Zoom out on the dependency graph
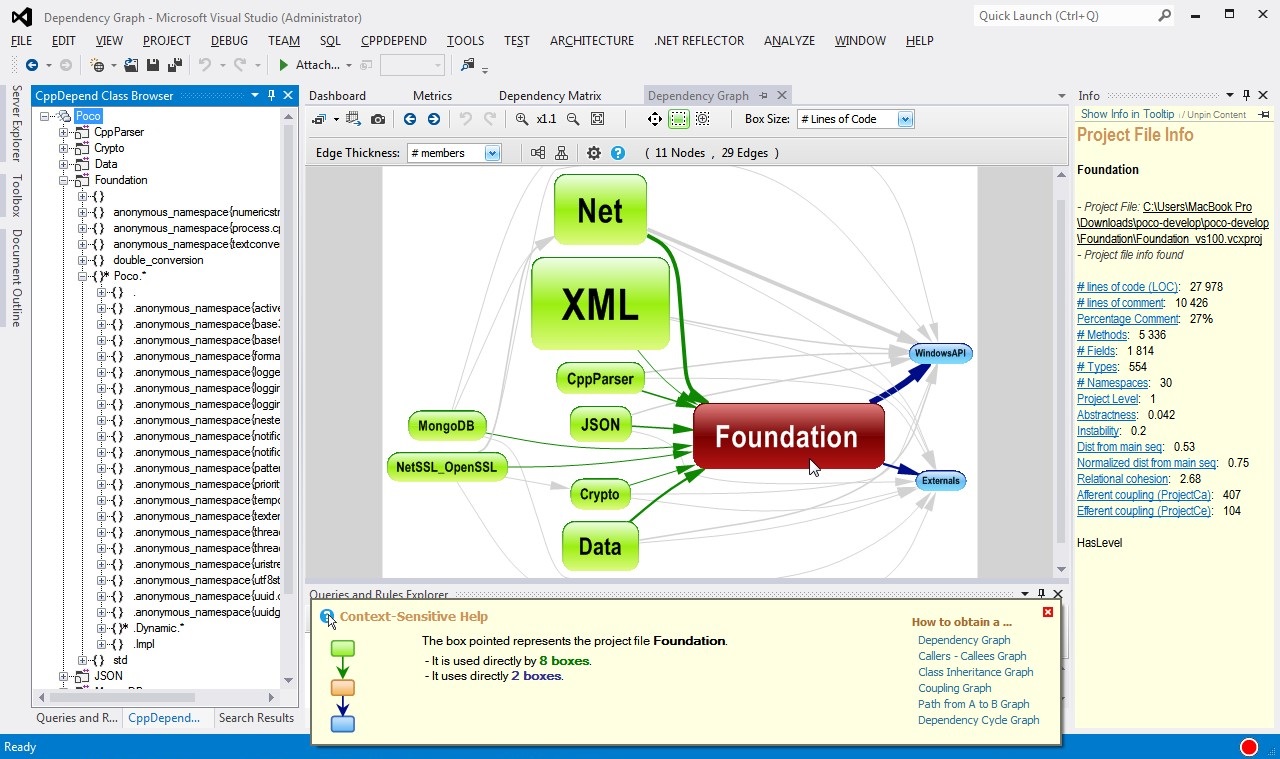 point(573,119)
